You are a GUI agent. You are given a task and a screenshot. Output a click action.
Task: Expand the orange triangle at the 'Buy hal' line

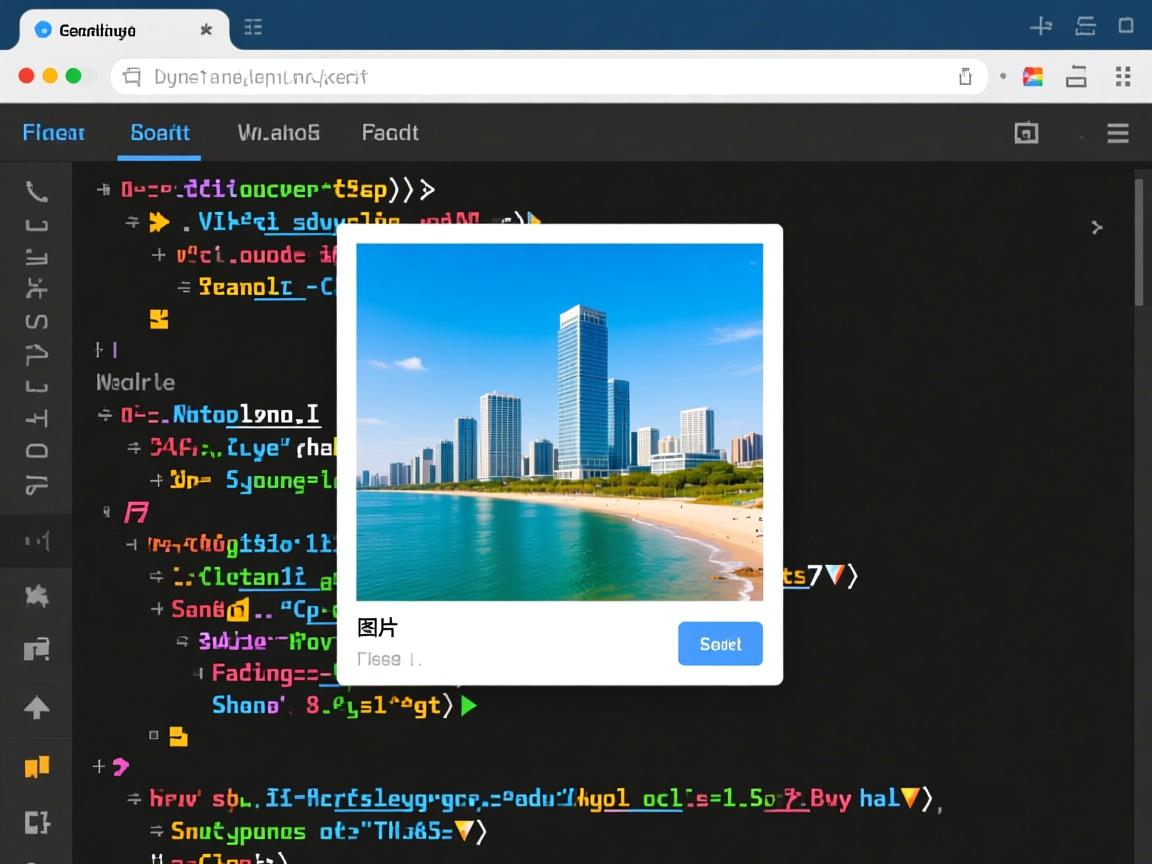[x=910, y=798]
